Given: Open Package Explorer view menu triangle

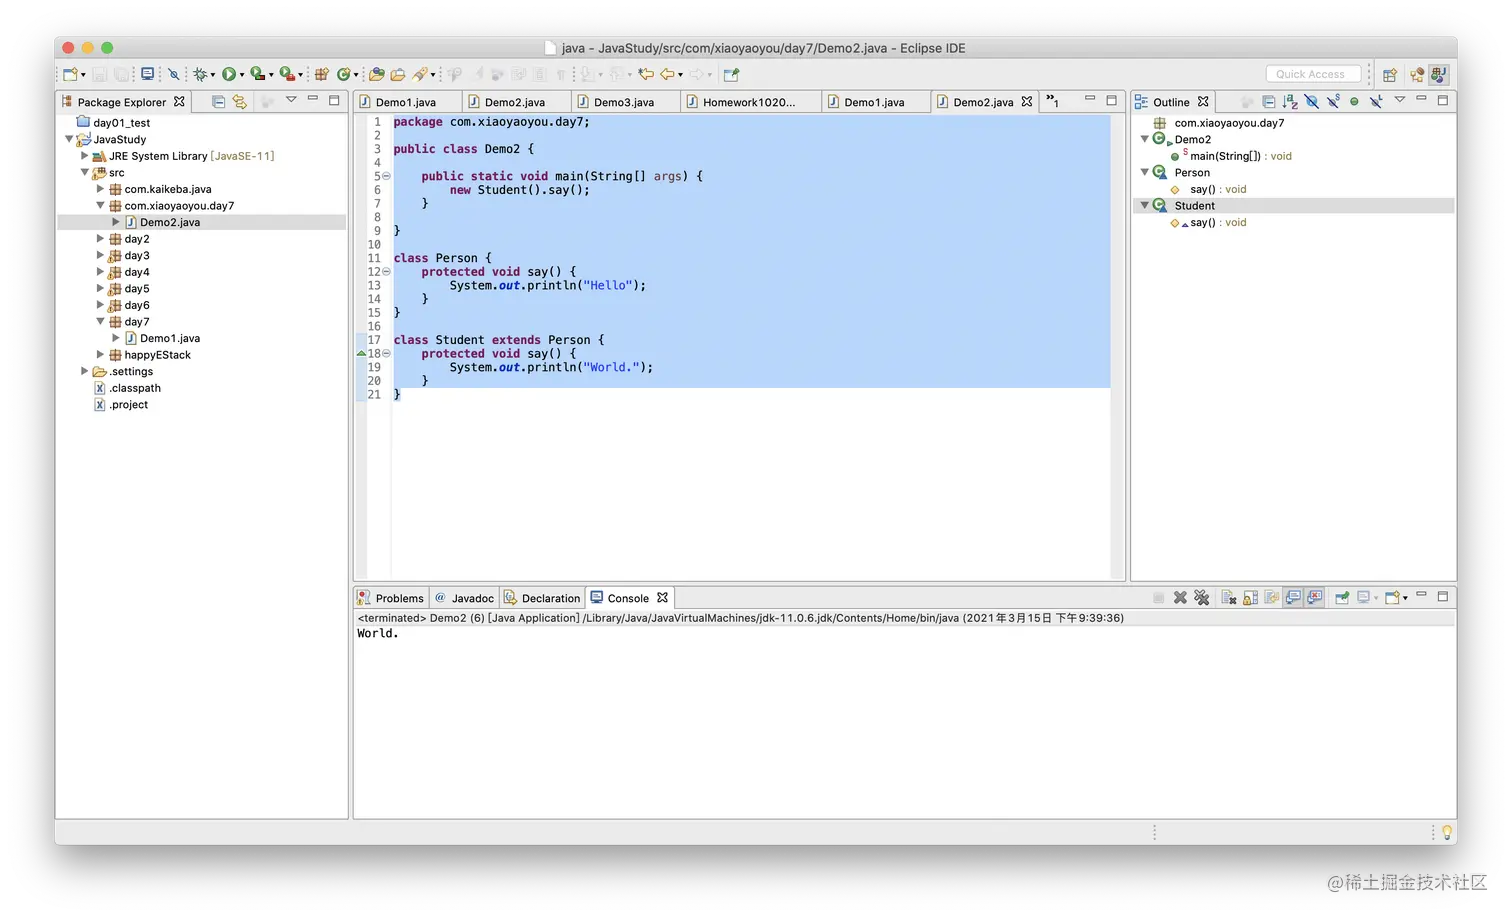Looking at the screenshot, I should point(291,99).
